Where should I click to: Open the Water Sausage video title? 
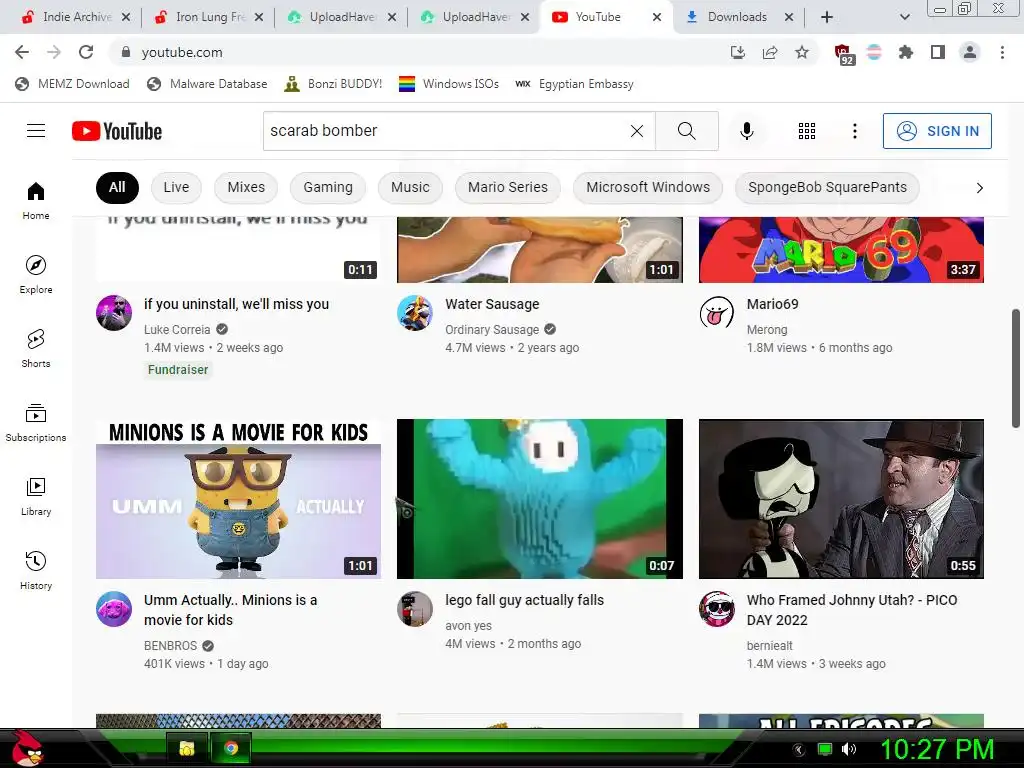click(492, 304)
